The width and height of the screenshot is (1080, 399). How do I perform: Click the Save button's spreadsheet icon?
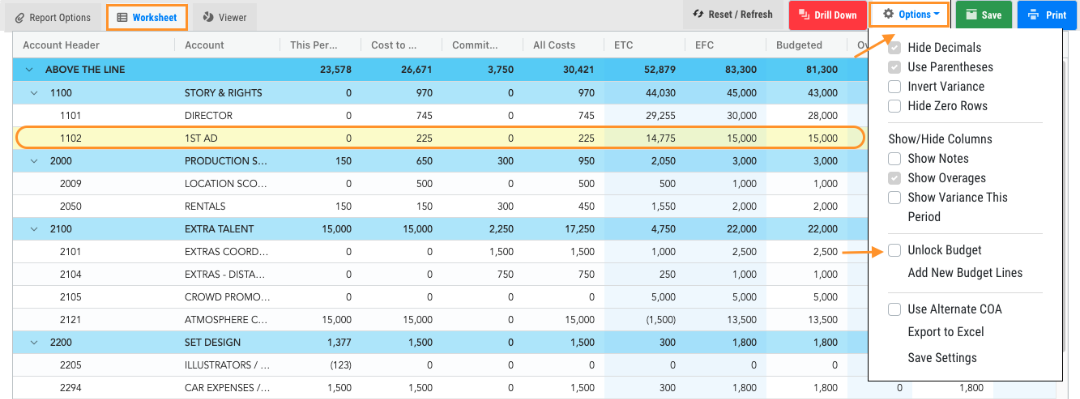pyautogui.click(x=971, y=14)
